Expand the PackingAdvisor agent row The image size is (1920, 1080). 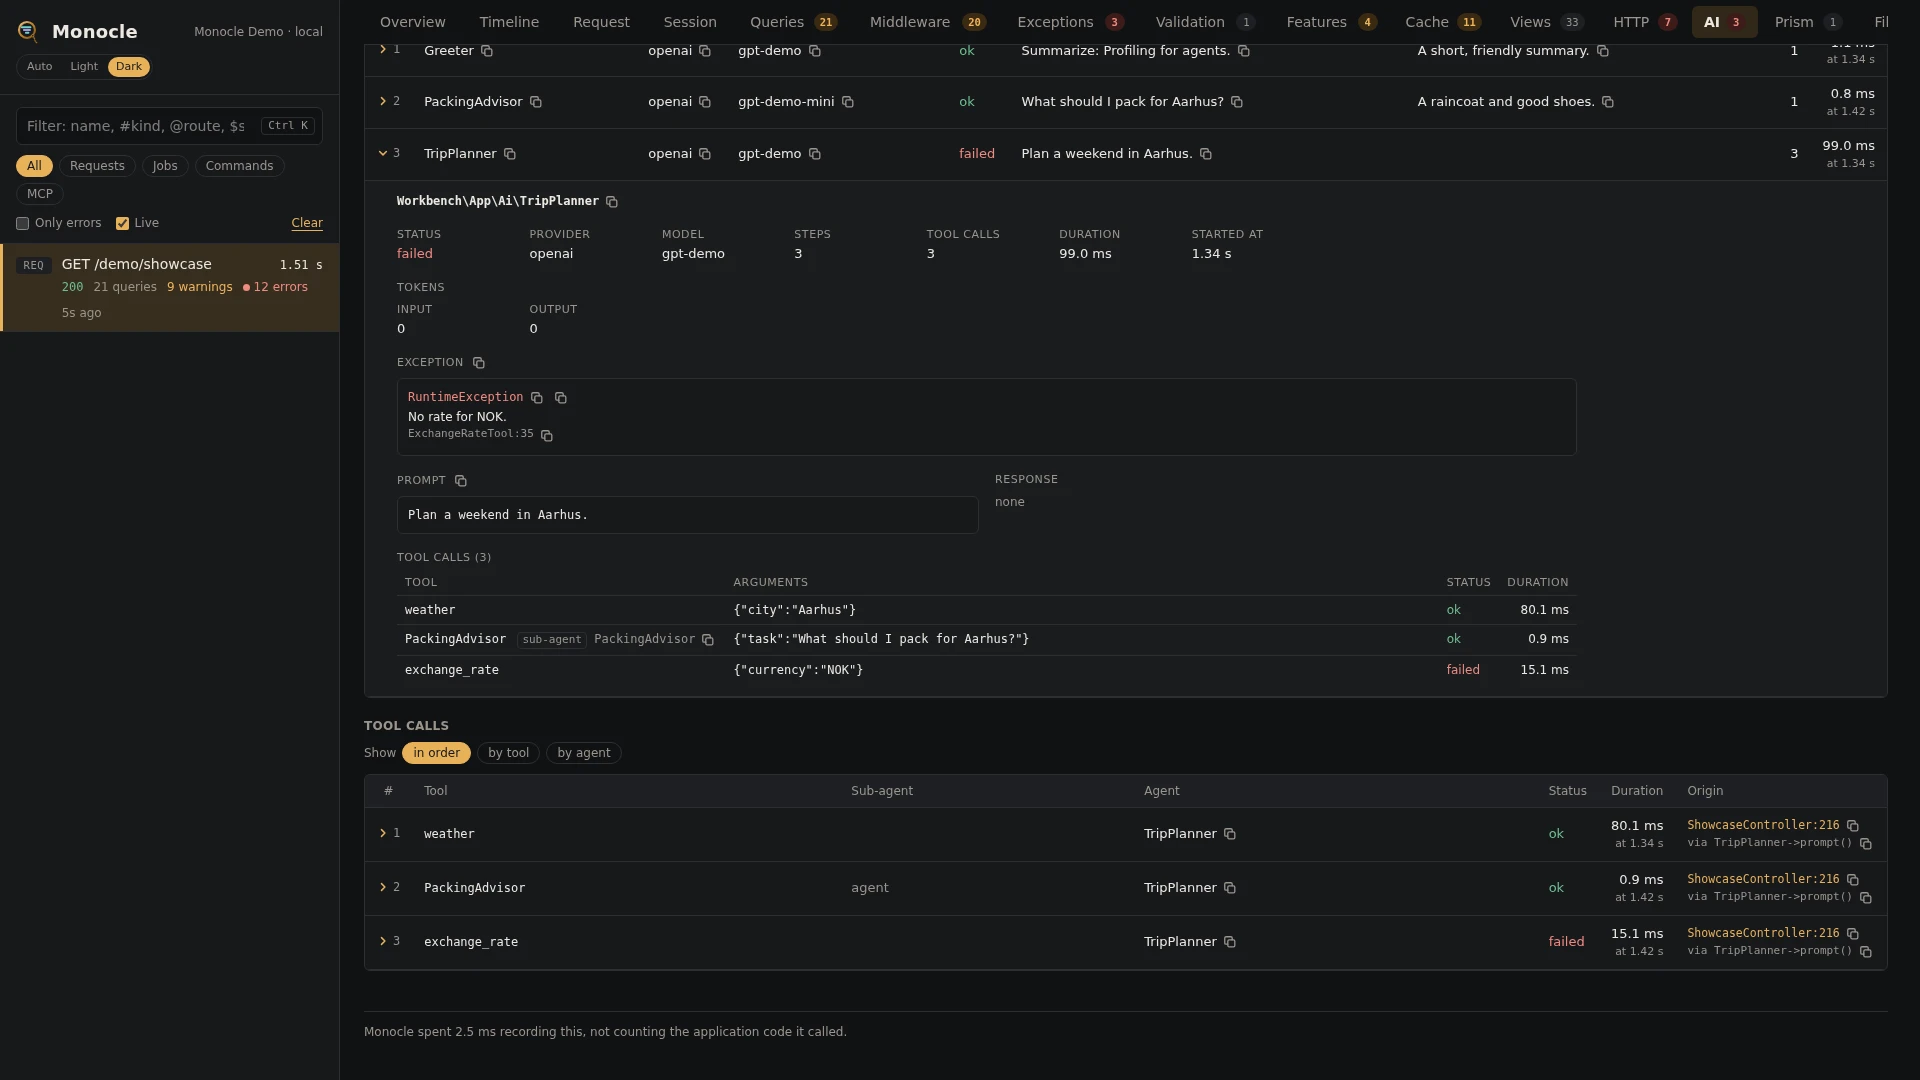pos(383,102)
